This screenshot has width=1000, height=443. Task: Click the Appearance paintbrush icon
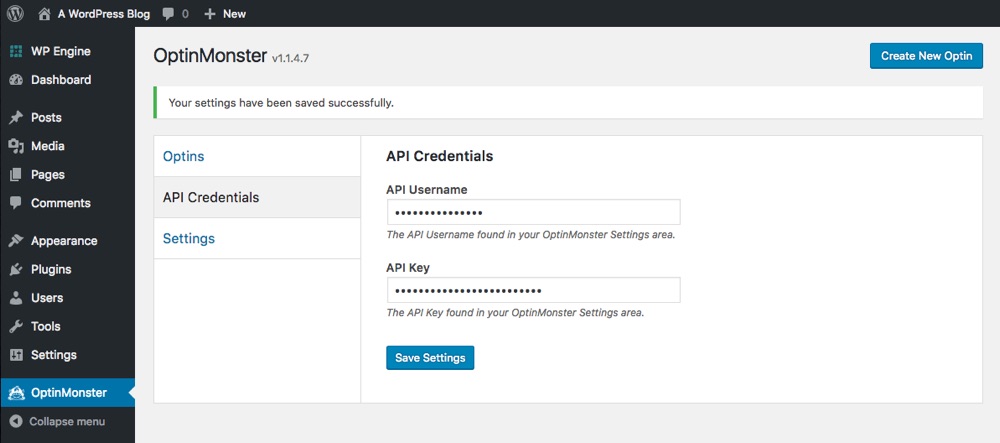[x=16, y=241]
